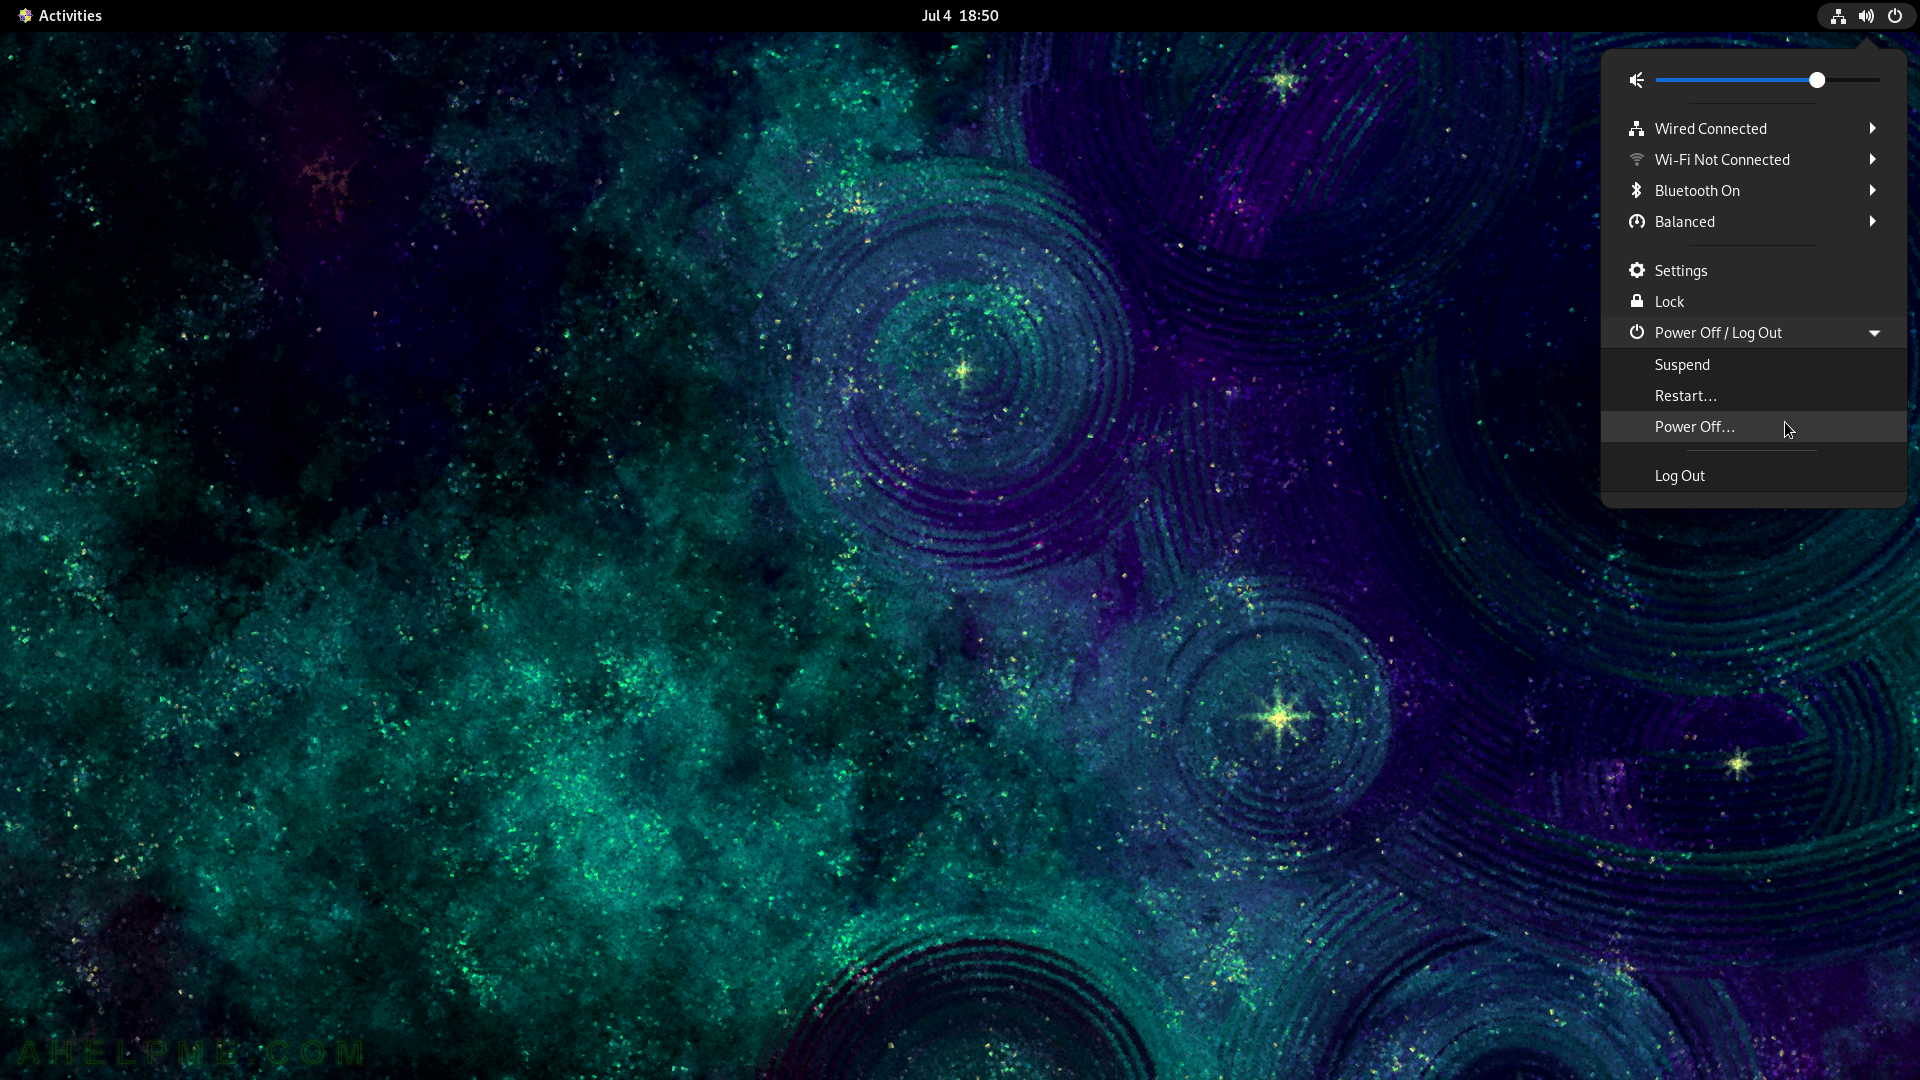The width and height of the screenshot is (1920, 1080).
Task: Expand the Wi-Fi Not Connected submenu arrow
Action: click(1872, 159)
